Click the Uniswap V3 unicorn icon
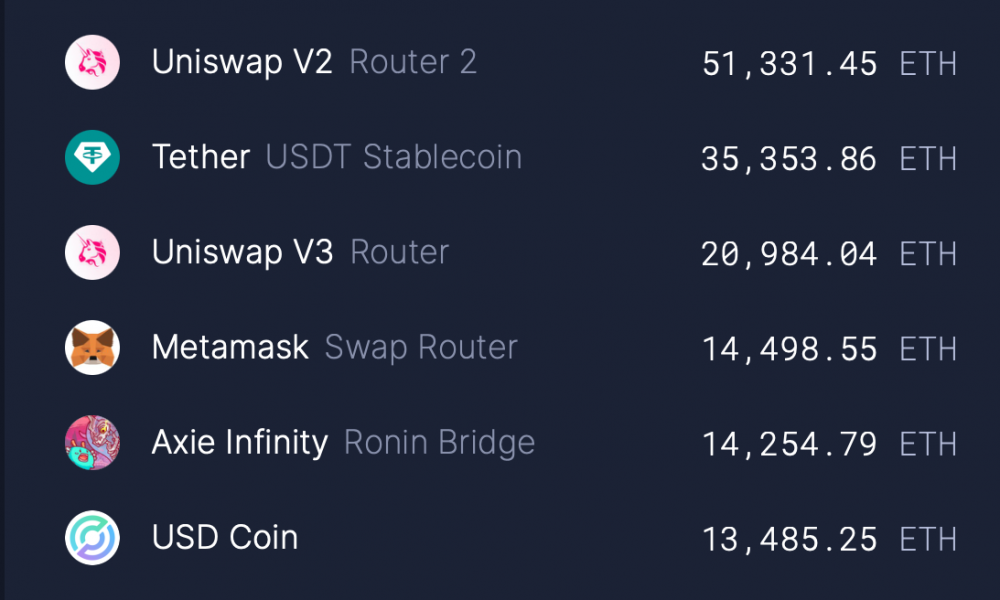1000x600 pixels. coord(92,252)
